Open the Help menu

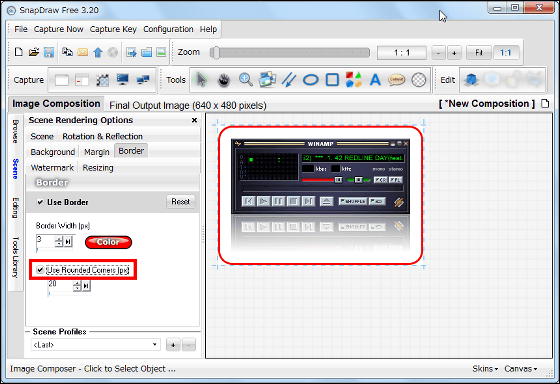[208, 29]
